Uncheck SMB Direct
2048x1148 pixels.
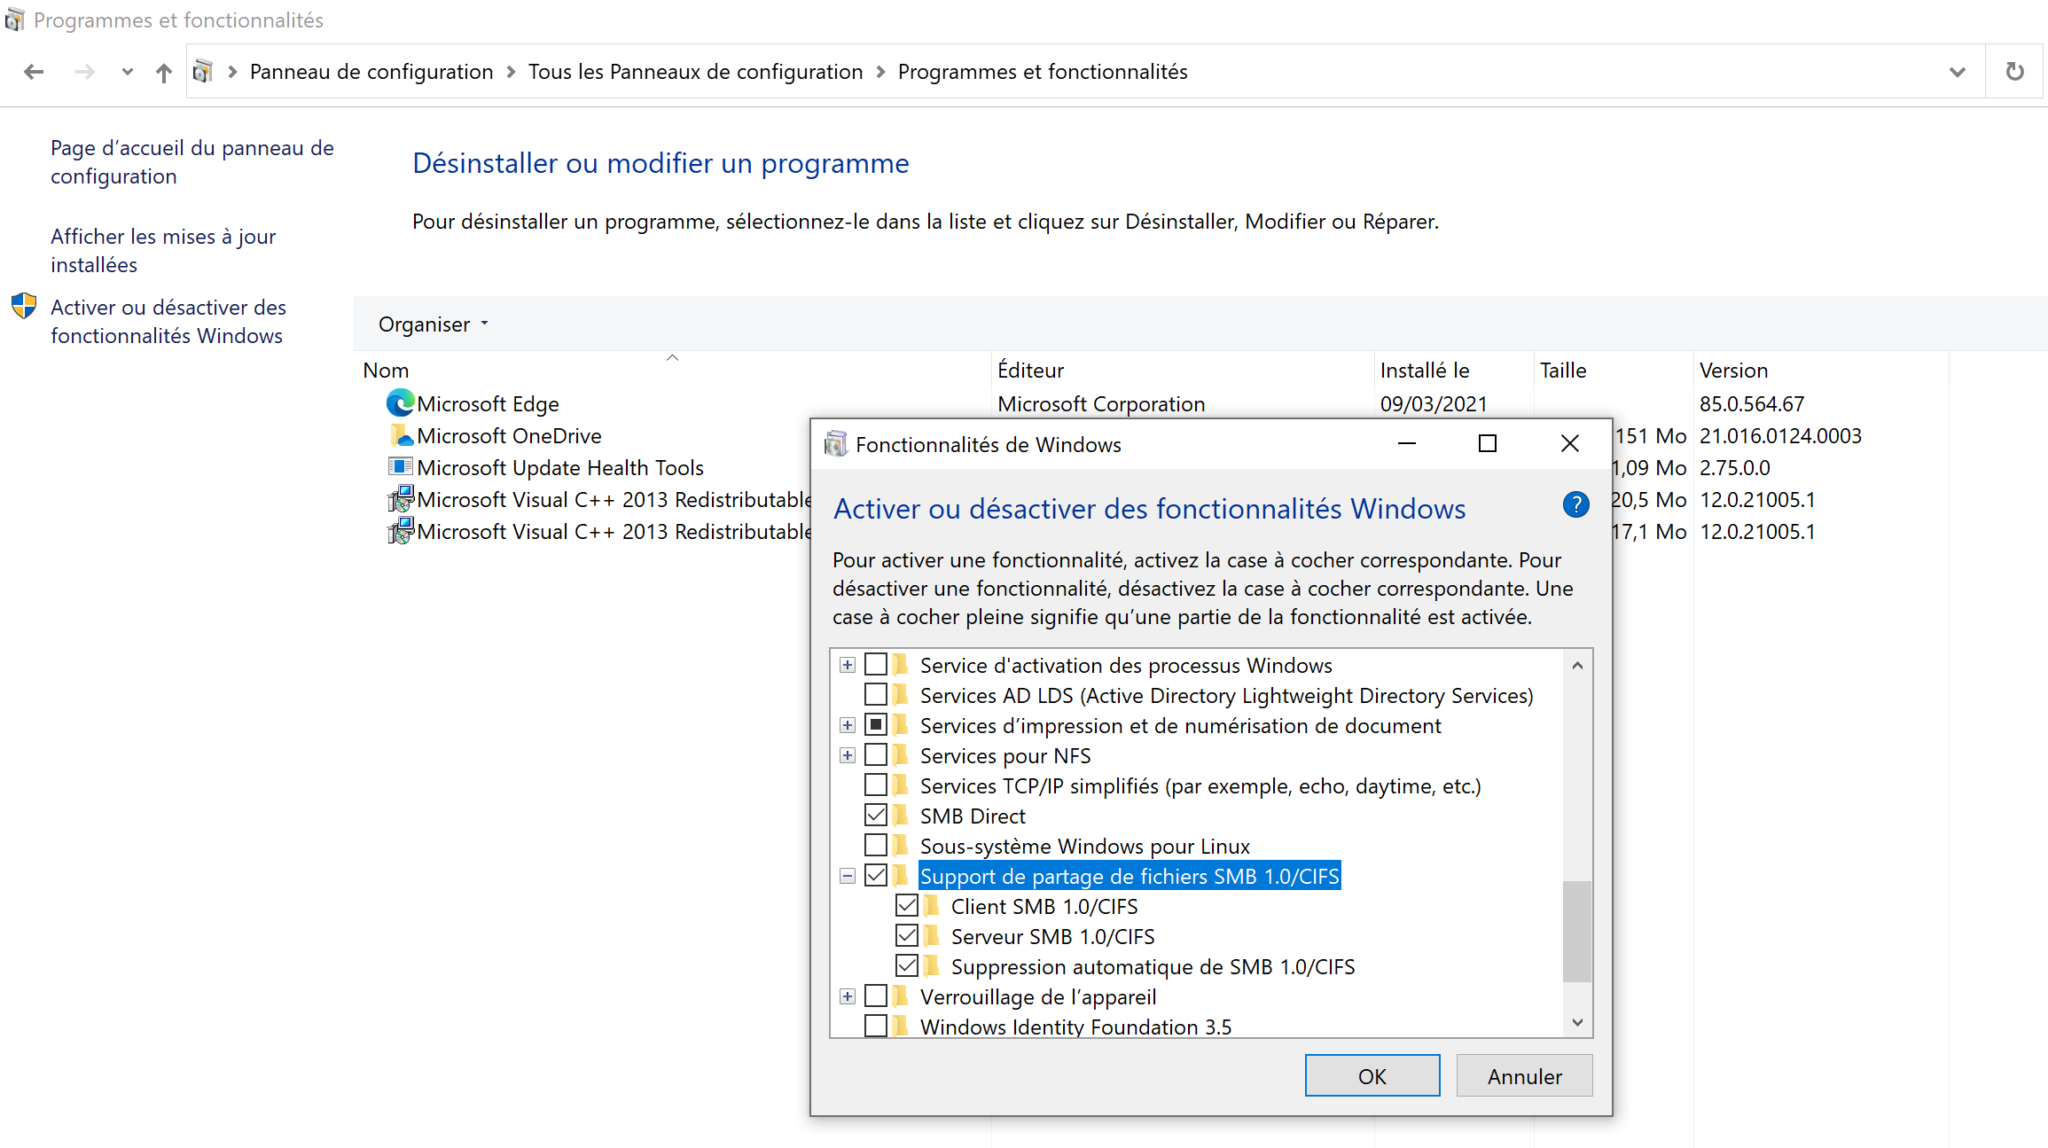(x=877, y=814)
